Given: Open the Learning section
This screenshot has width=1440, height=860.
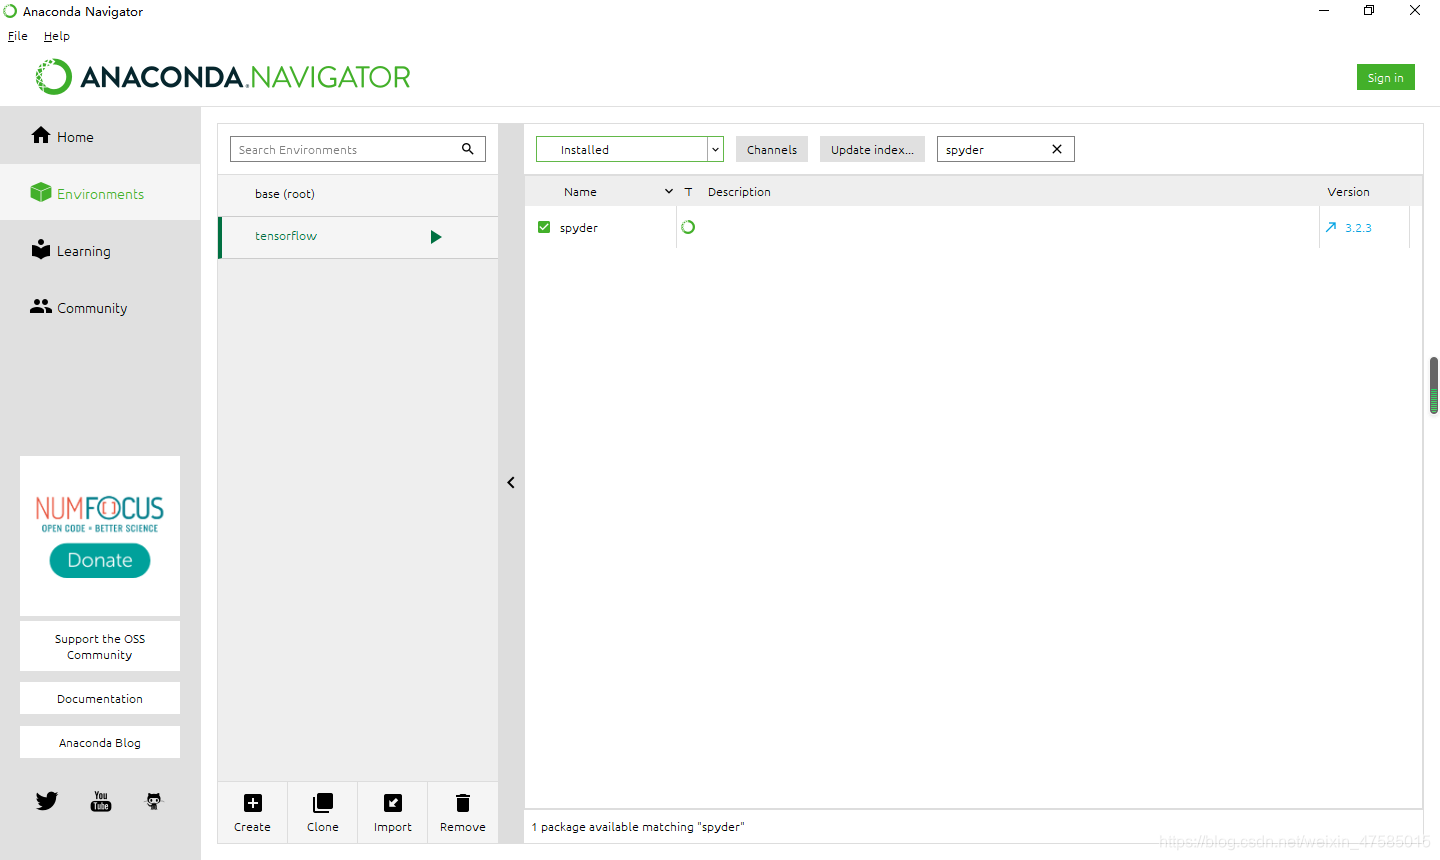Looking at the screenshot, I should (100, 250).
